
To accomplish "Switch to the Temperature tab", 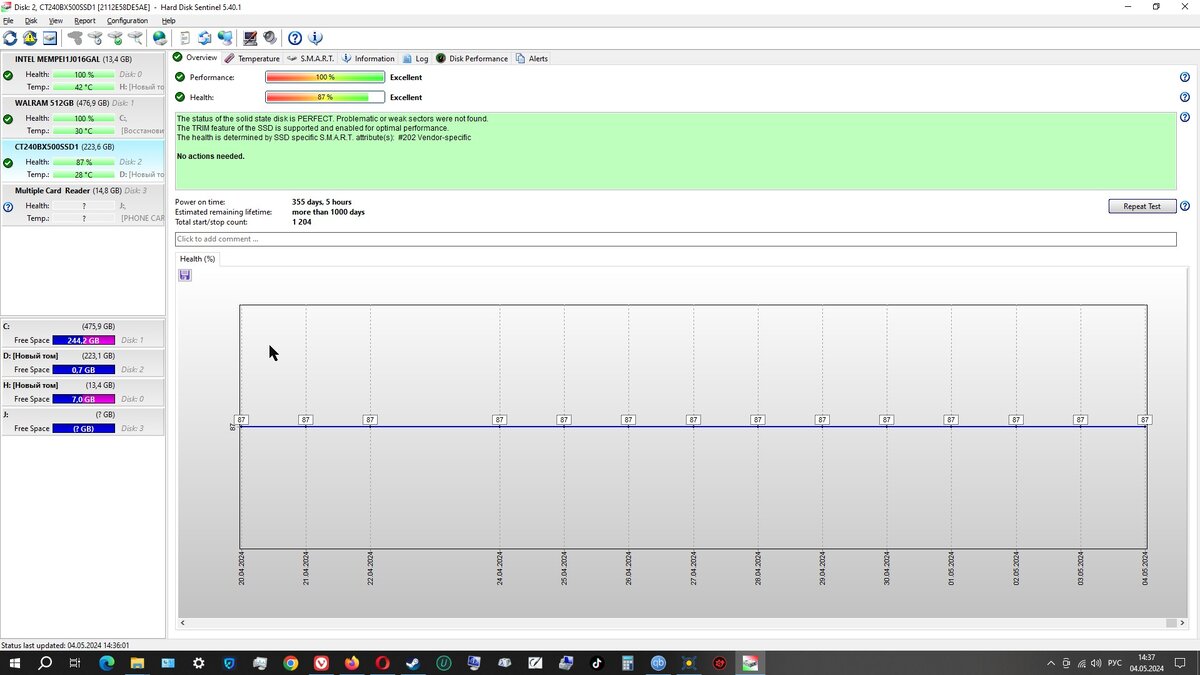I will (x=251, y=58).
